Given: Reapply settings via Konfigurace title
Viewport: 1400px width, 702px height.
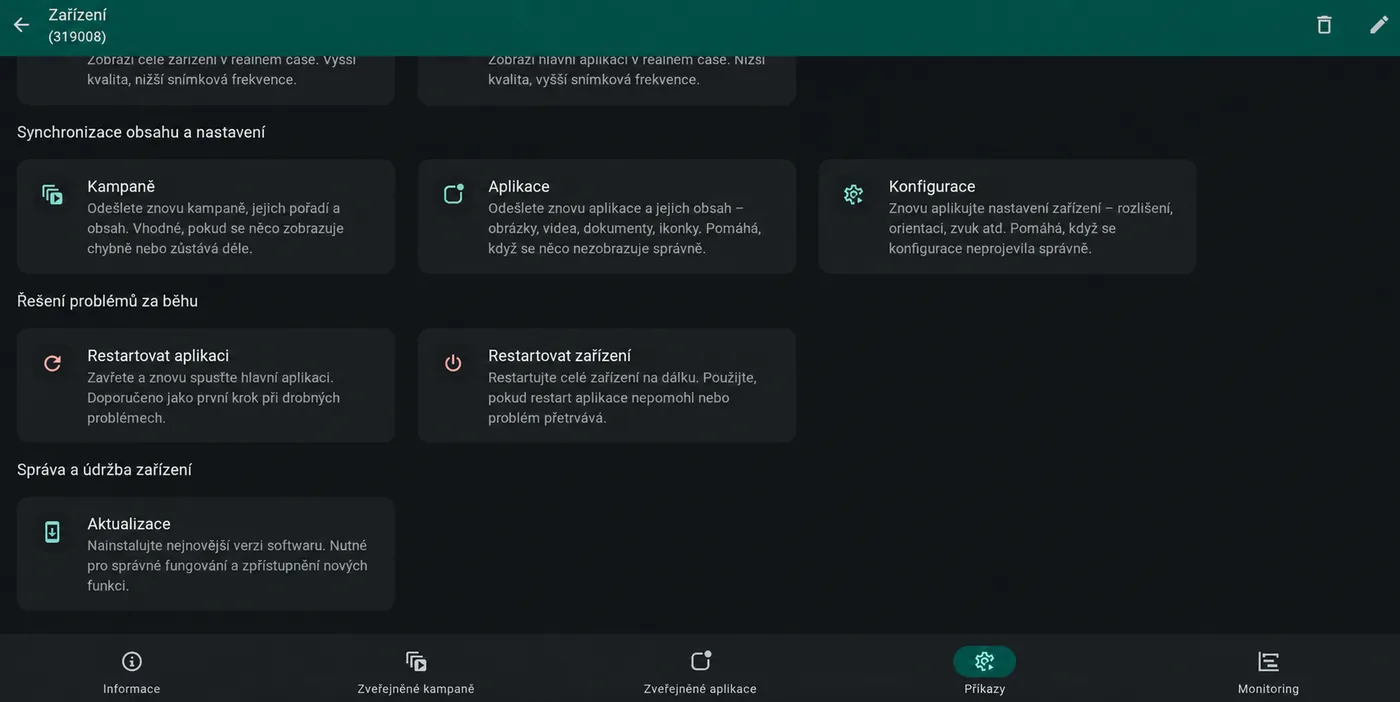Looking at the screenshot, I should (x=932, y=186).
